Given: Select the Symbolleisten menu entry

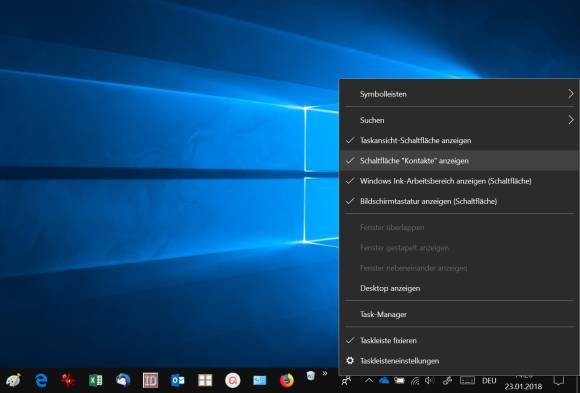Looking at the screenshot, I should point(459,94).
